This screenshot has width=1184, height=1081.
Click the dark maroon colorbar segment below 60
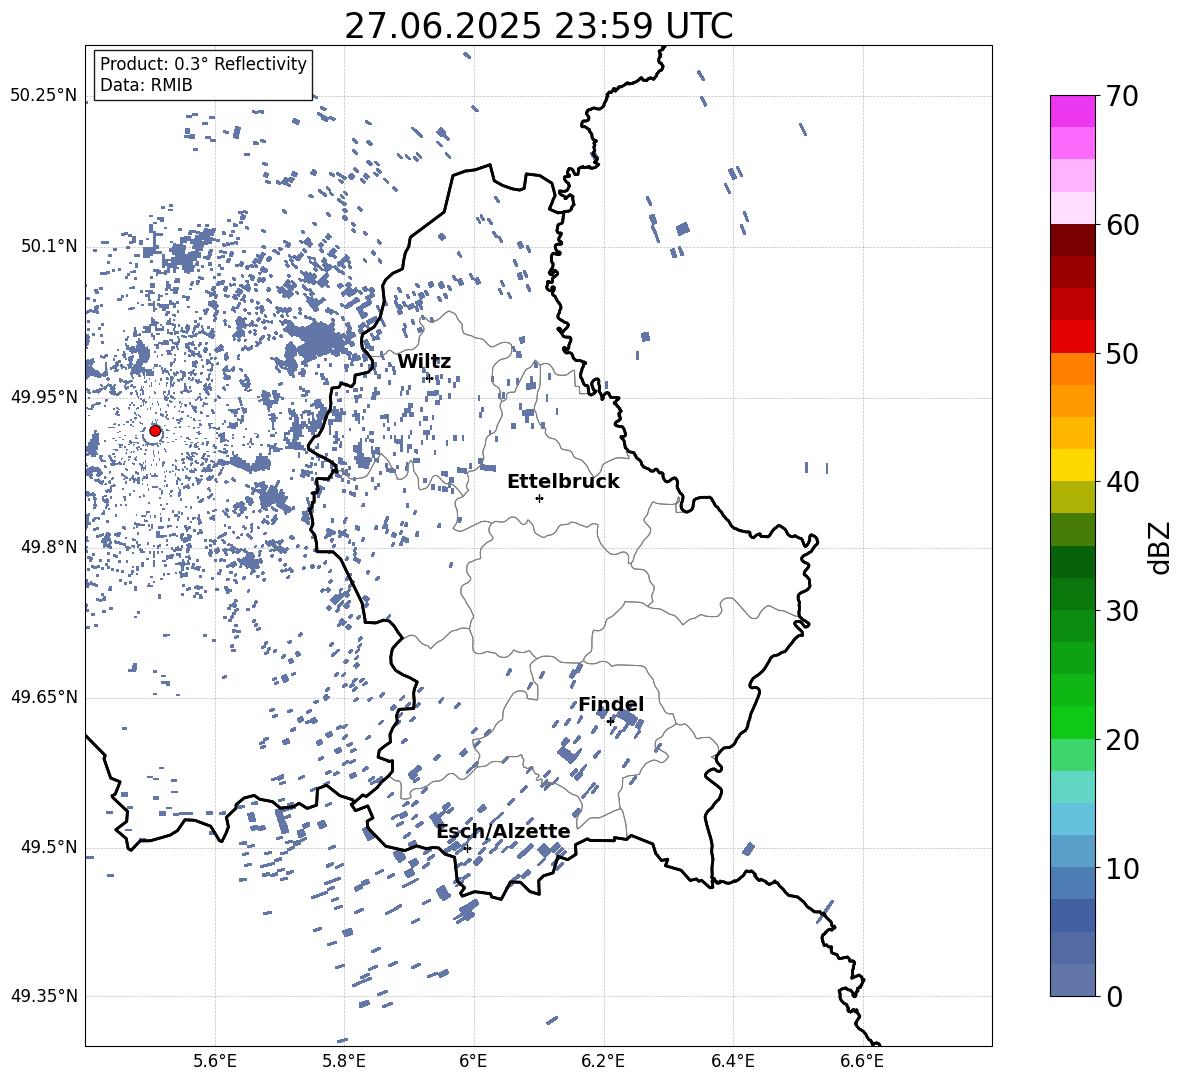click(1072, 240)
